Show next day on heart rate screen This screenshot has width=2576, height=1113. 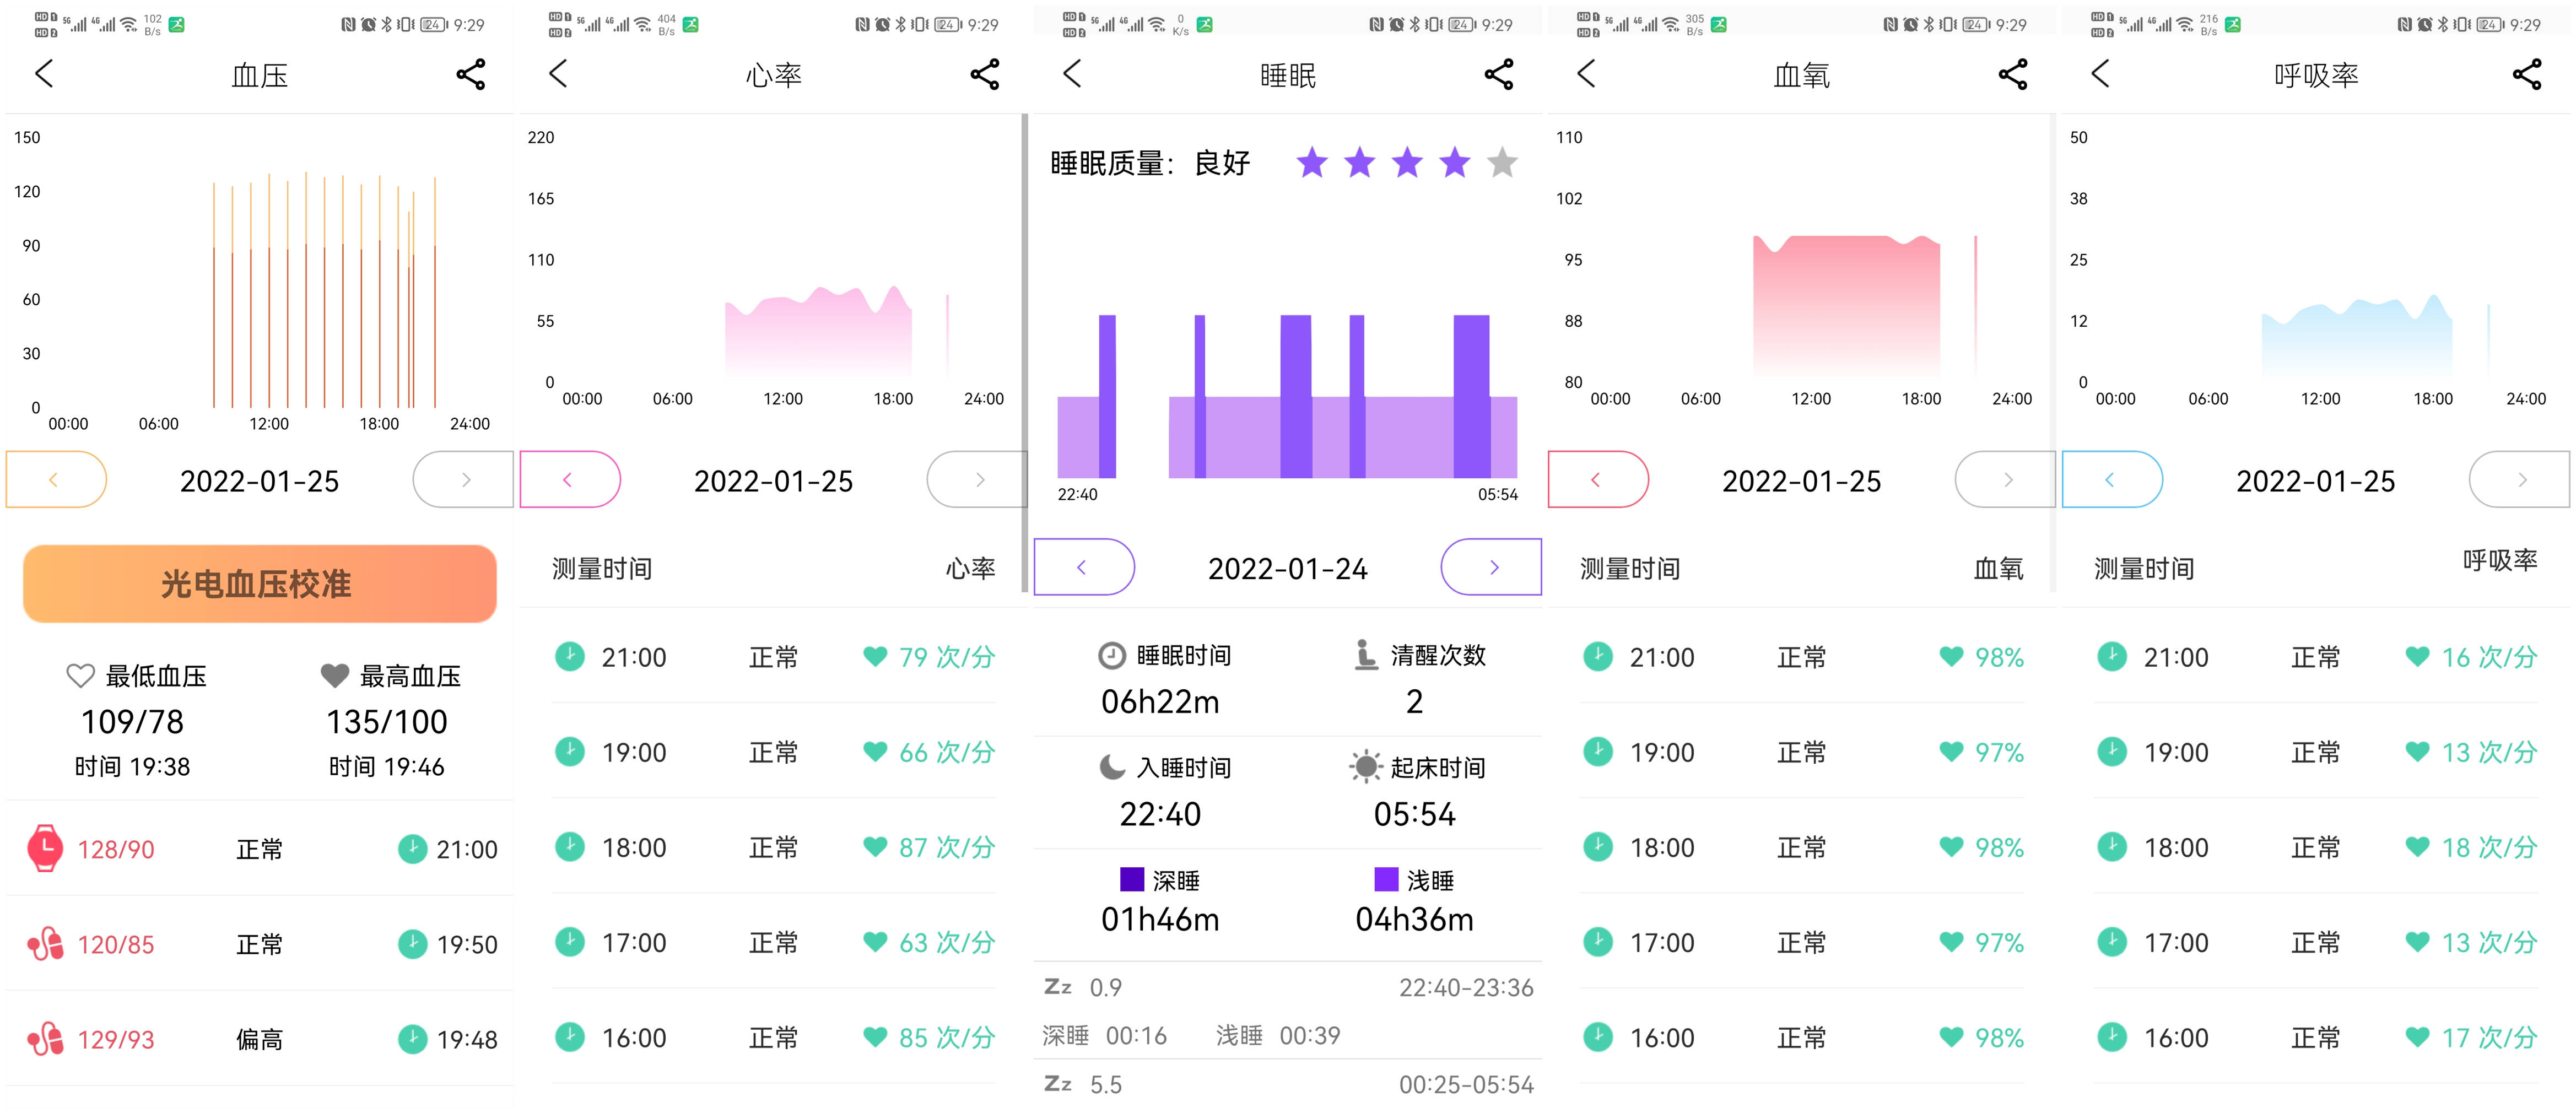click(x=977, y=479)
